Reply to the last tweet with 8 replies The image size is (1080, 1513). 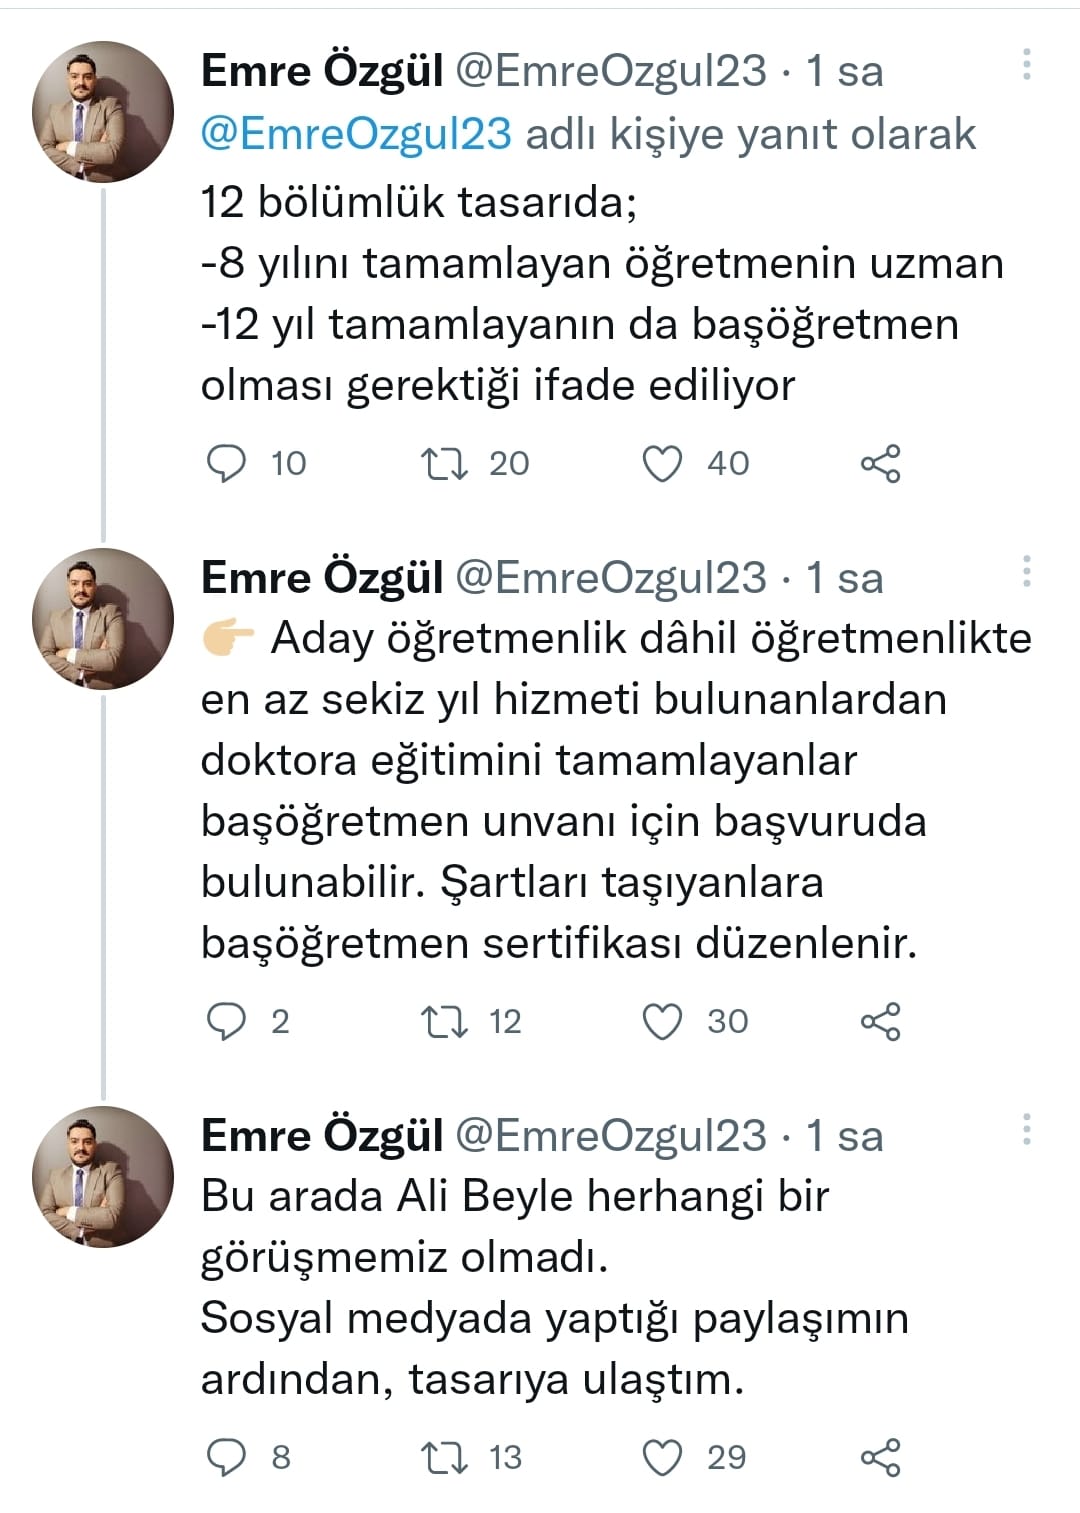click(x=228, y=1458)
